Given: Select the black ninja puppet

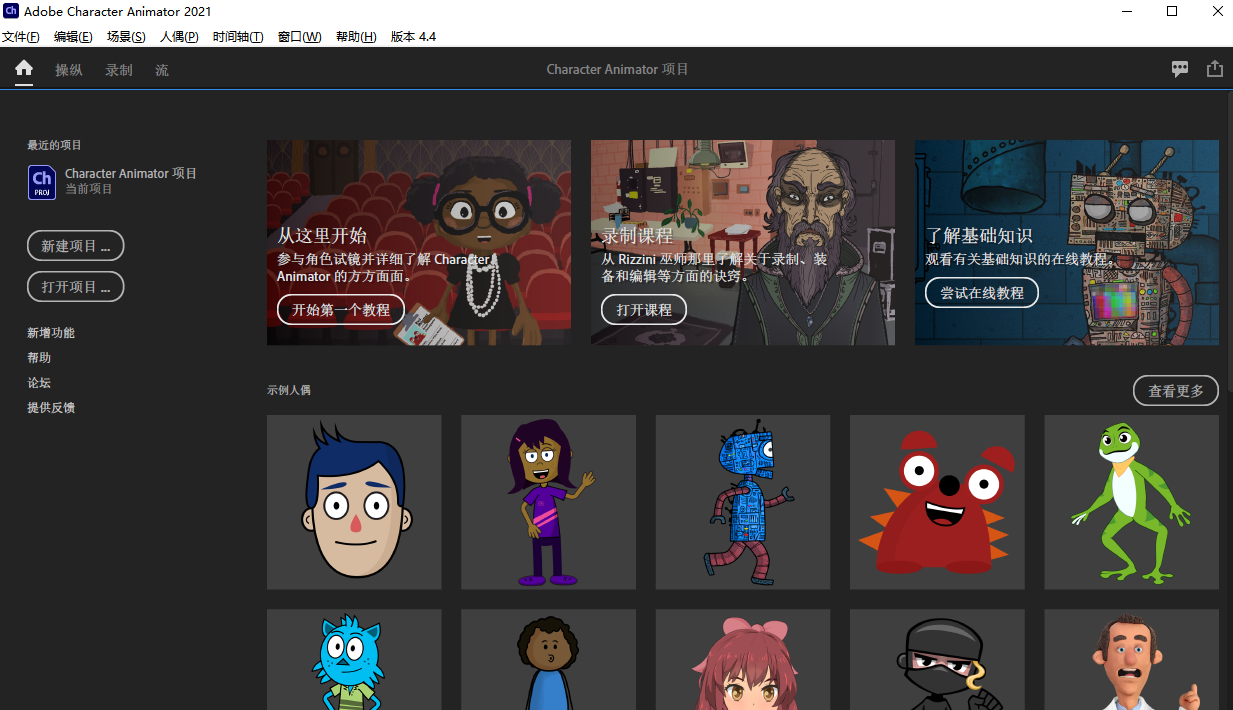Looking at the screenshot, I should (937, 659).
